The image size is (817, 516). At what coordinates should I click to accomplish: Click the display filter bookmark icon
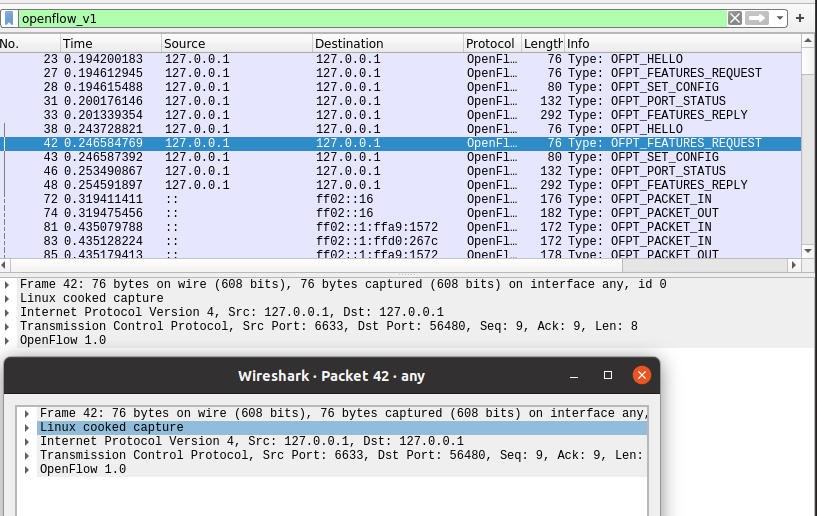(x=9, y=19)
